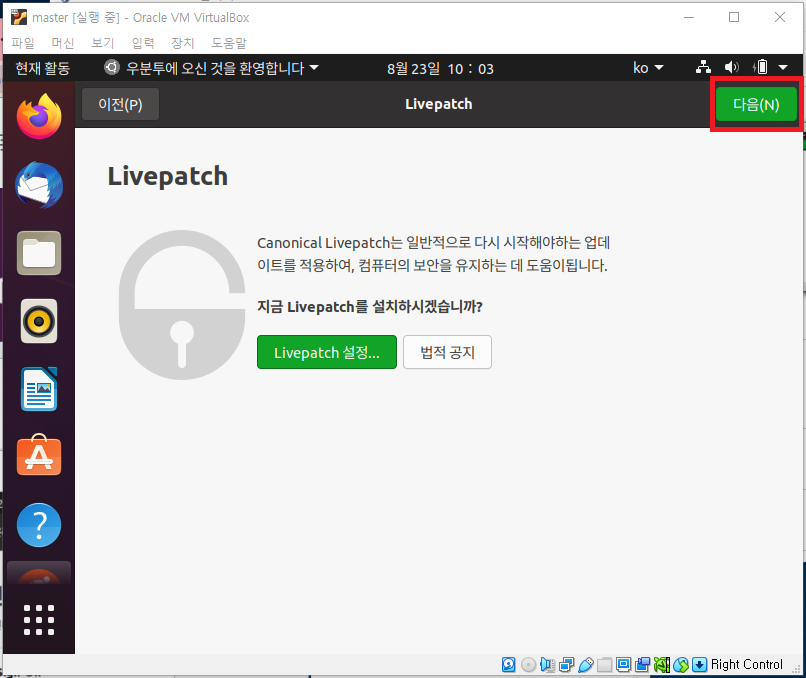The width and height of the screenshot is (806, 678).
Task: Open the 입력 menu in VirtualBox
Action: pyautogui.click(x=143, y=43)
